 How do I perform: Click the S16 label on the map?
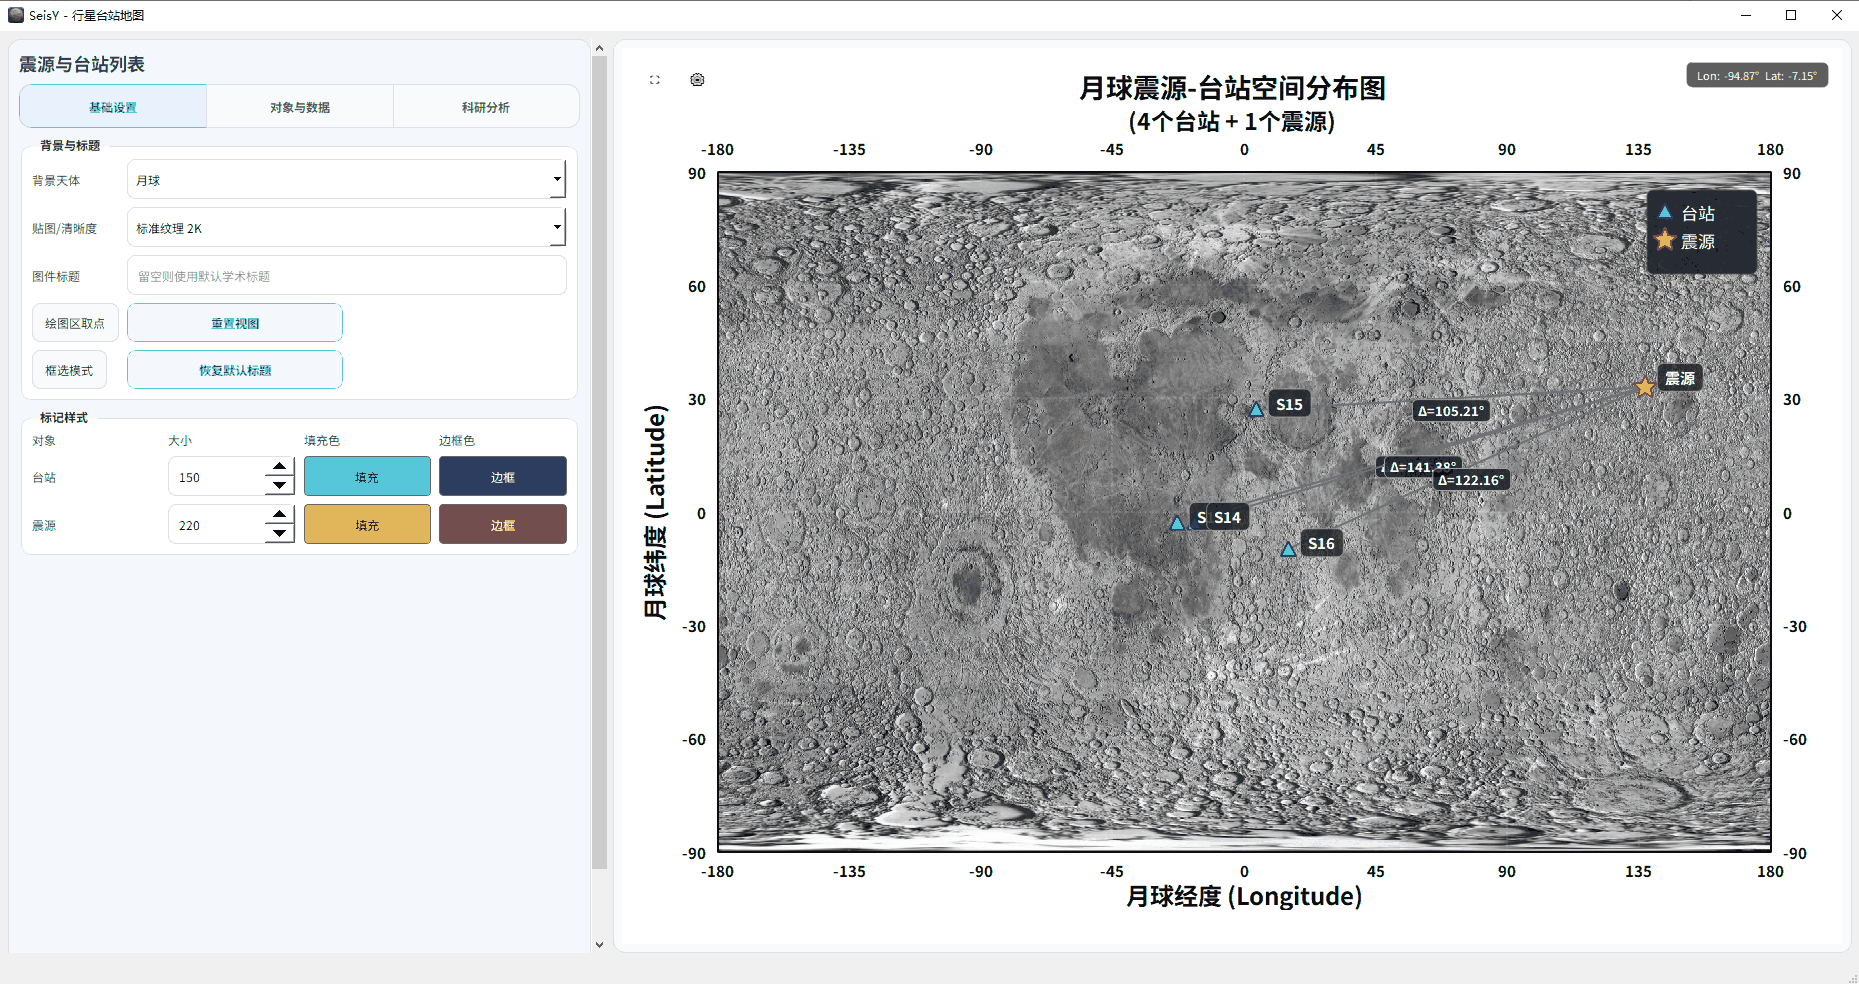tap(1321, 543)
